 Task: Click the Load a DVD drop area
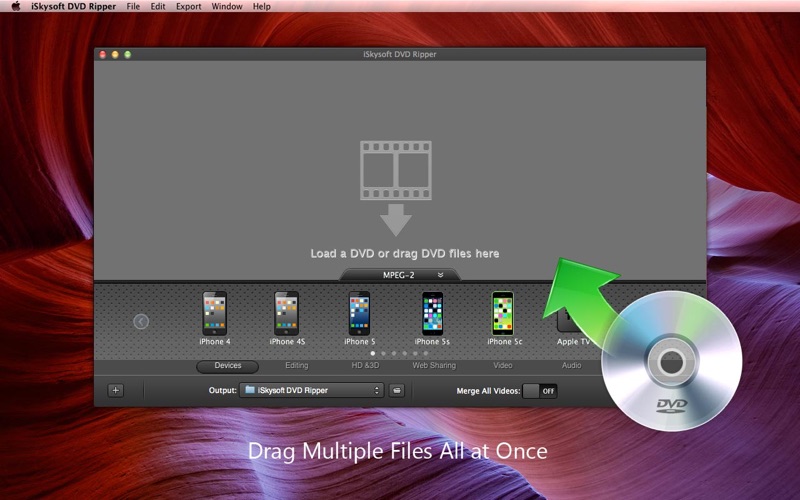click(x=400, y=200)
